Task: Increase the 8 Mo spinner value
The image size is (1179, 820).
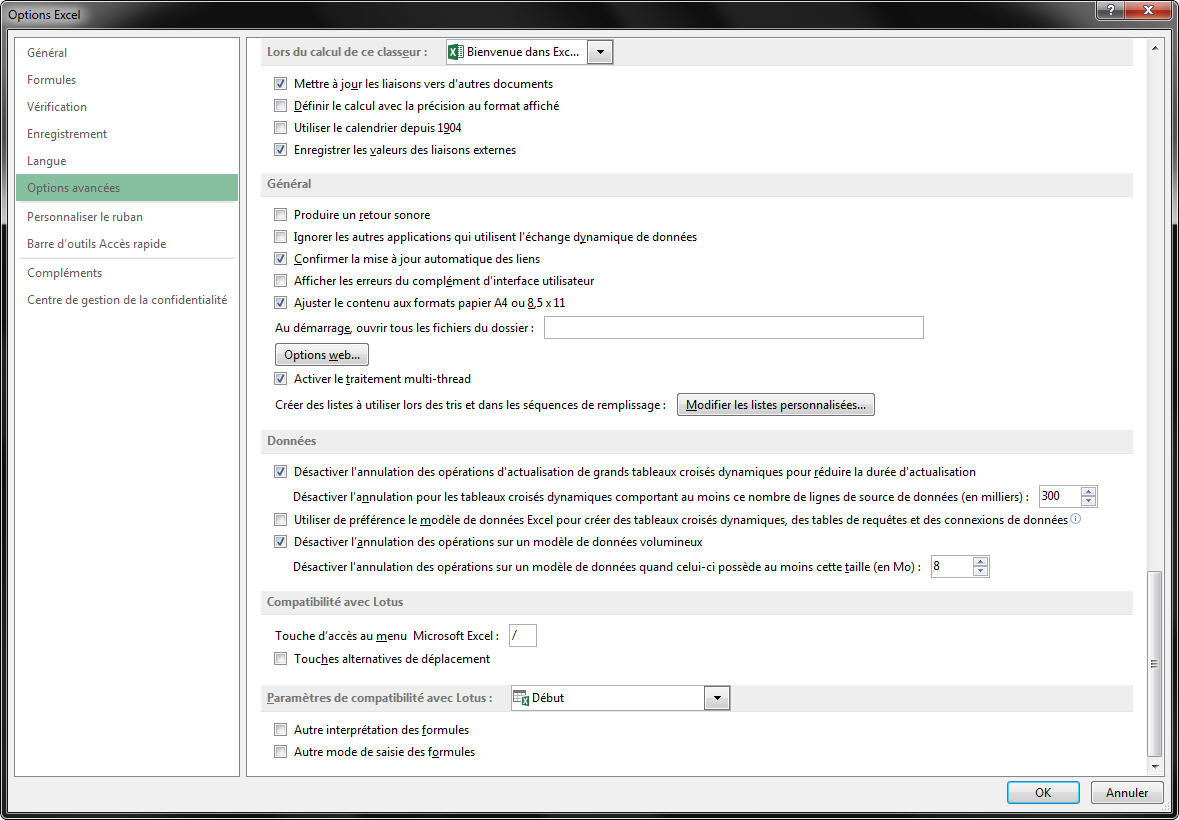Action: [980, 561]
